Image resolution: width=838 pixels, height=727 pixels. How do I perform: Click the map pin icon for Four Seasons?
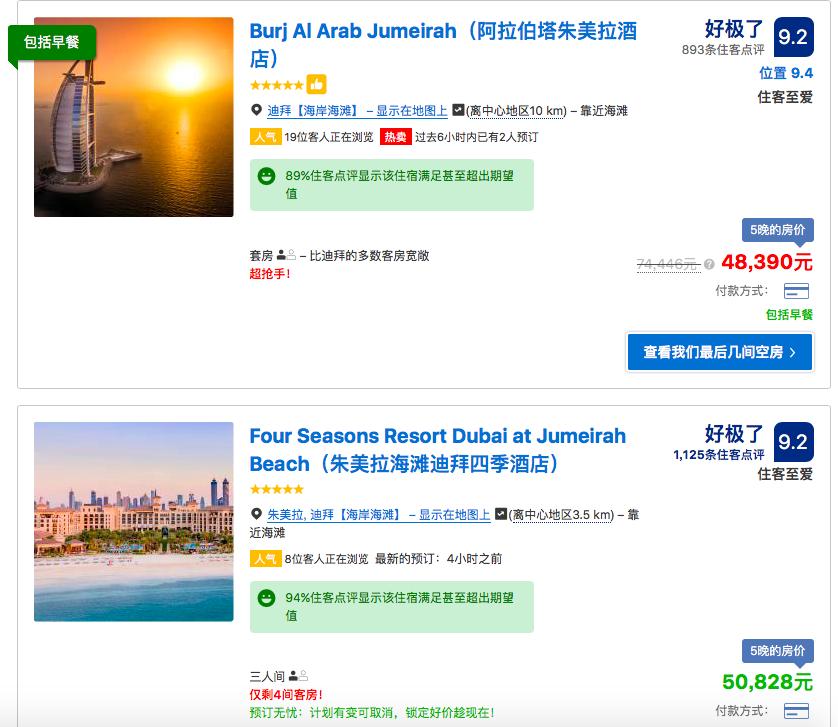pos(256,515)
